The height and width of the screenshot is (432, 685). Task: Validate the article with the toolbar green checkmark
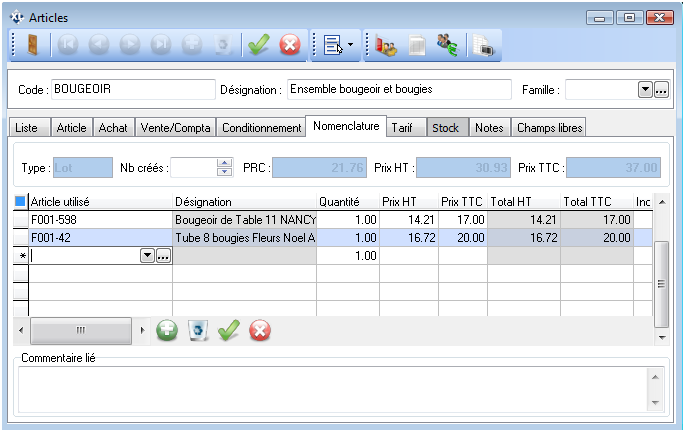tap(260, 45)
